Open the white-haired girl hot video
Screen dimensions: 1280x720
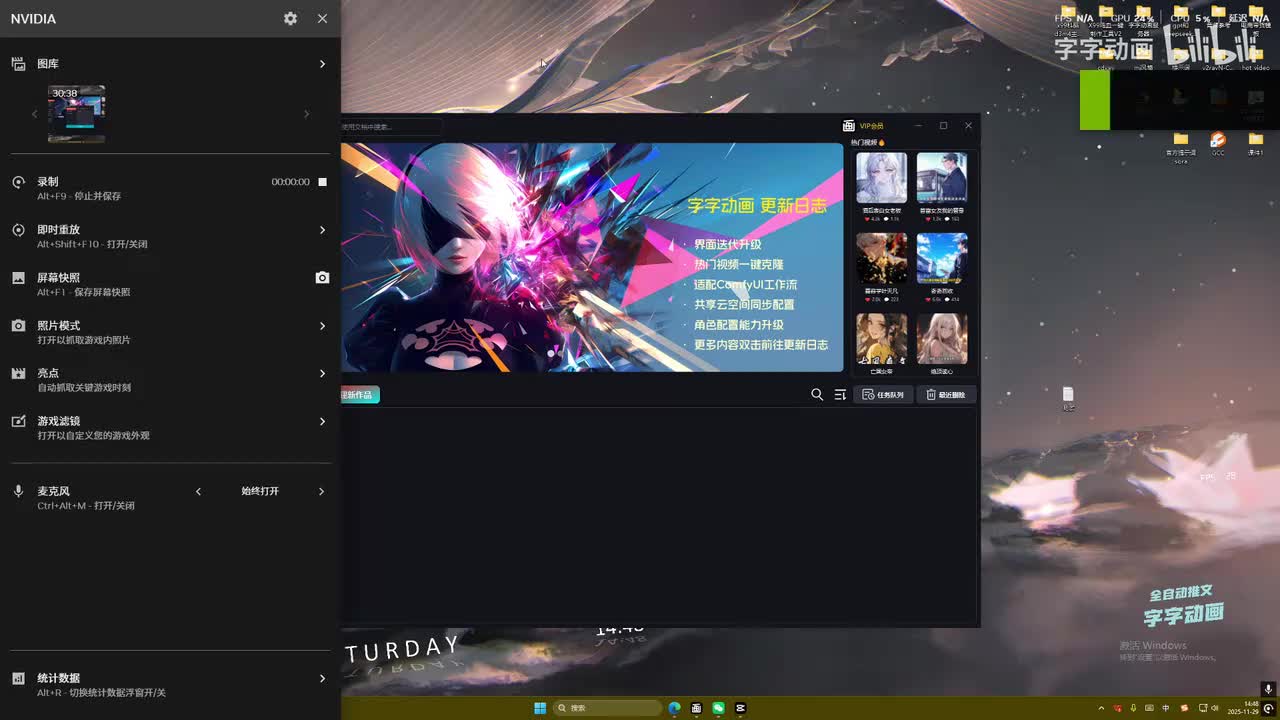(882, 178)
